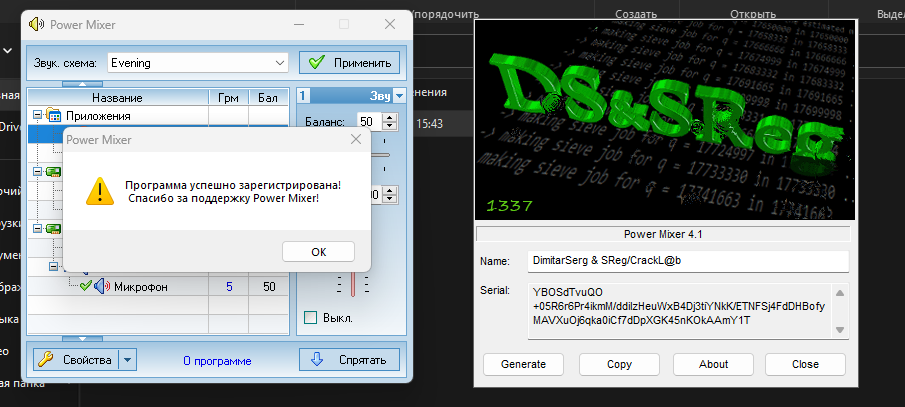
Task: Click the Применить button
Action: click(349, 63)
